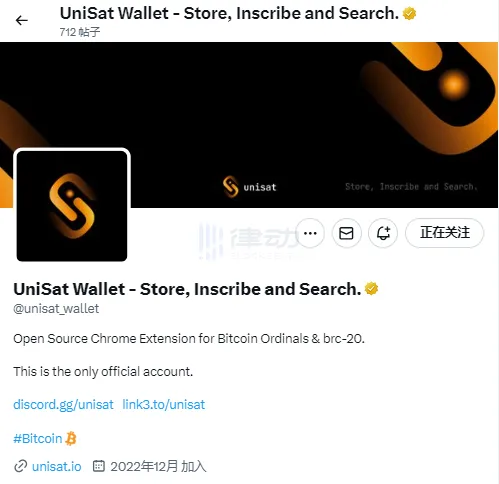Go back using the left arrow
The image size is (499, 484).
(22, 21)
